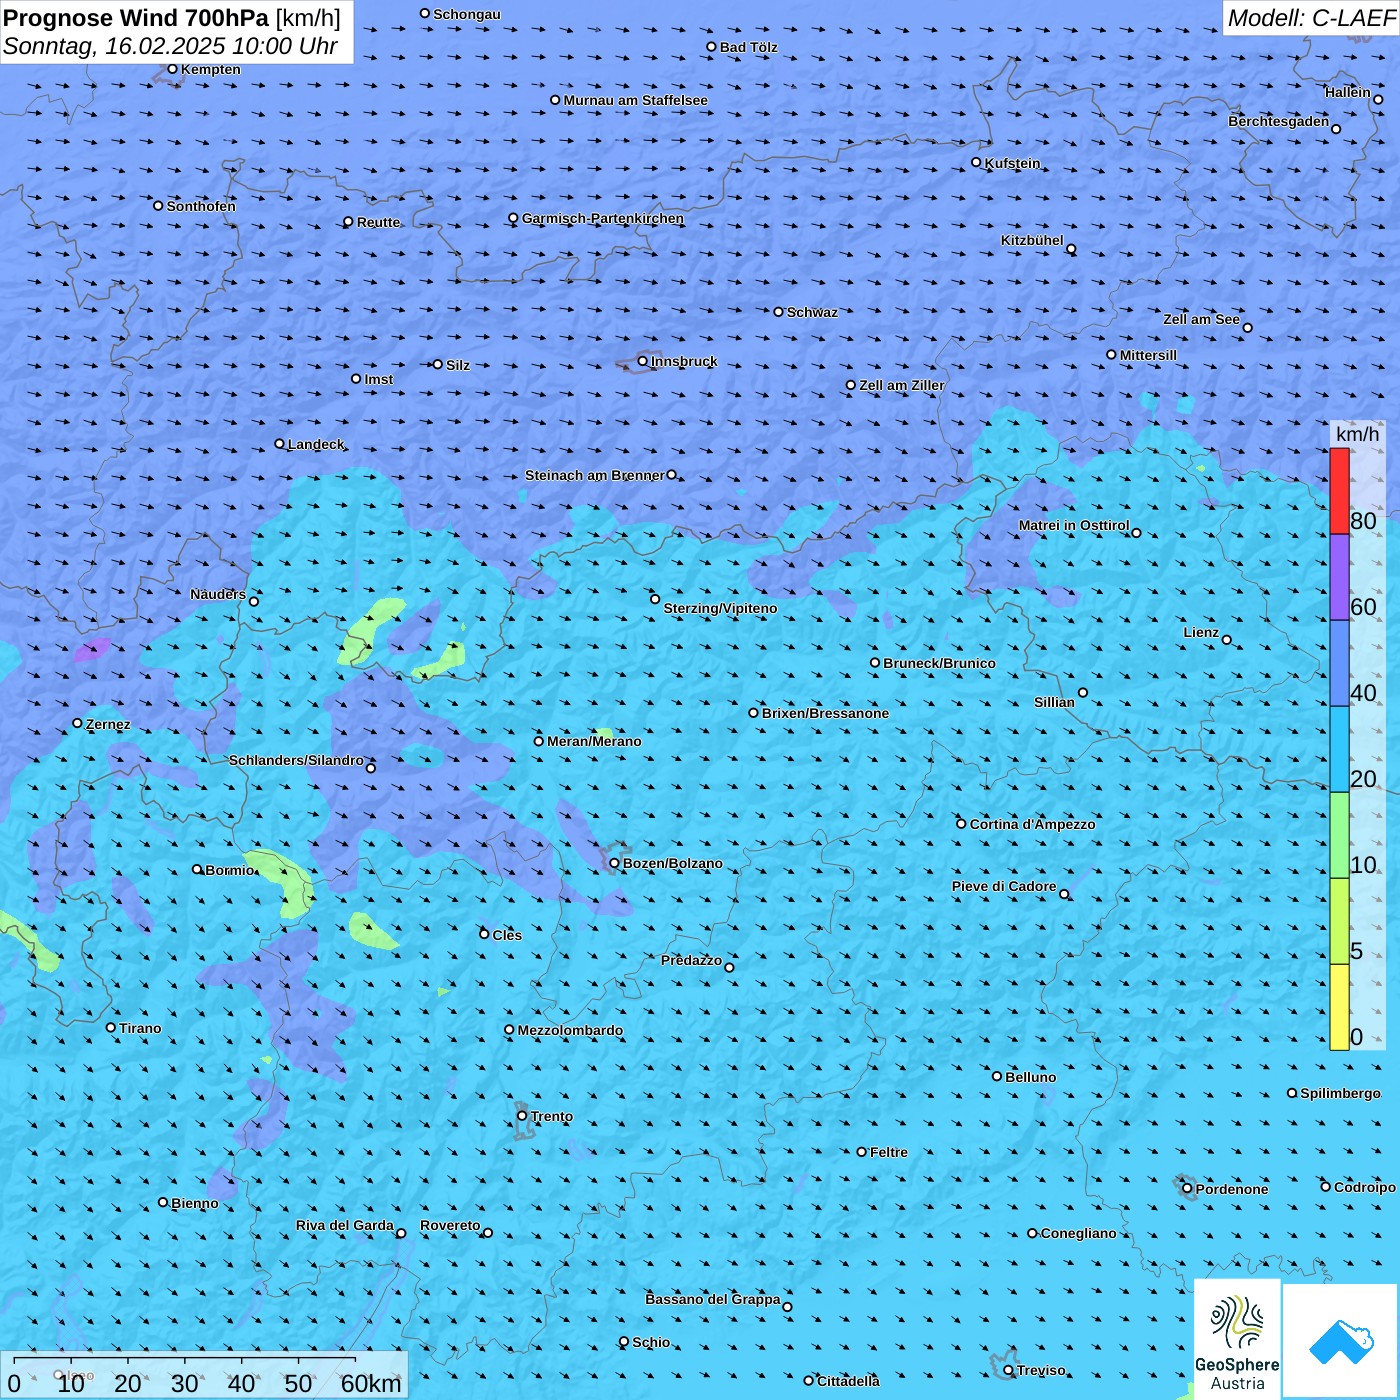Click the cyan legend band between 20 and 40
1400x1400 pixels.
[x=1339, y=750]
